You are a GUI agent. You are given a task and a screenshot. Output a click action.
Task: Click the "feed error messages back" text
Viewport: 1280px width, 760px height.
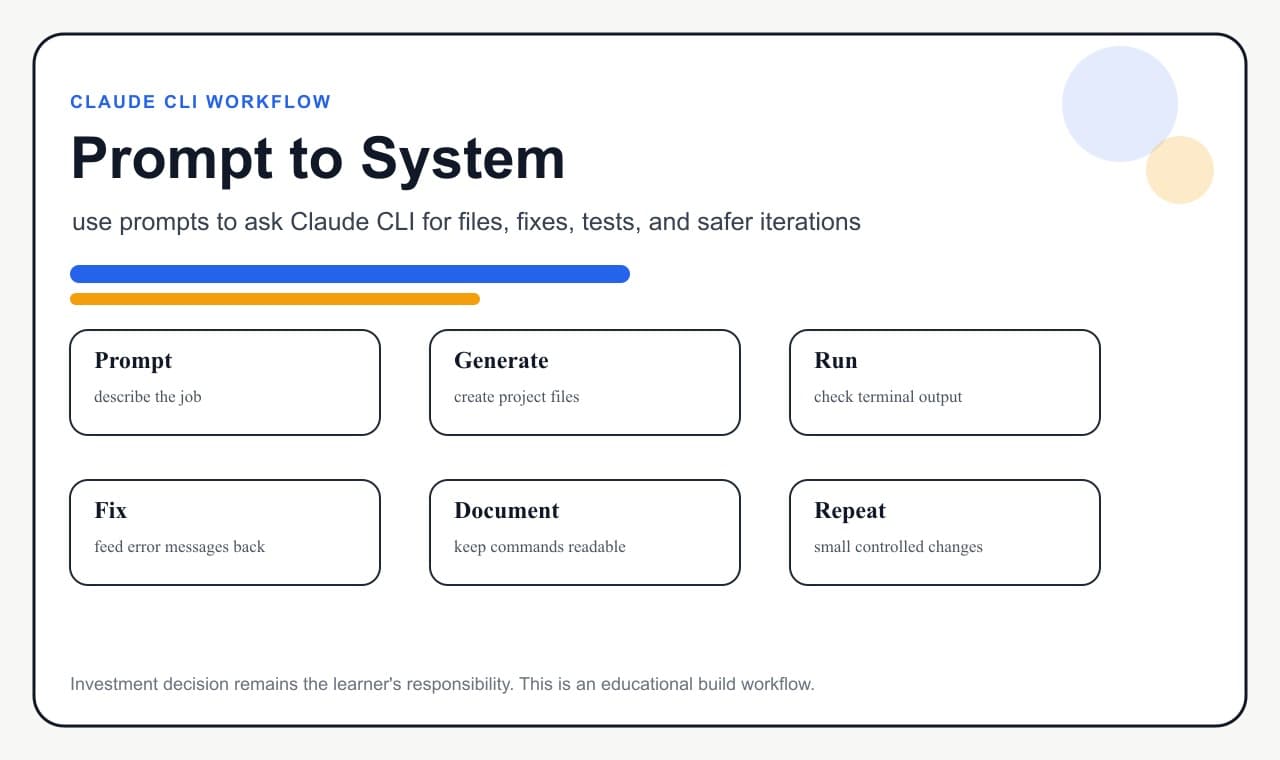pos(179,547)
